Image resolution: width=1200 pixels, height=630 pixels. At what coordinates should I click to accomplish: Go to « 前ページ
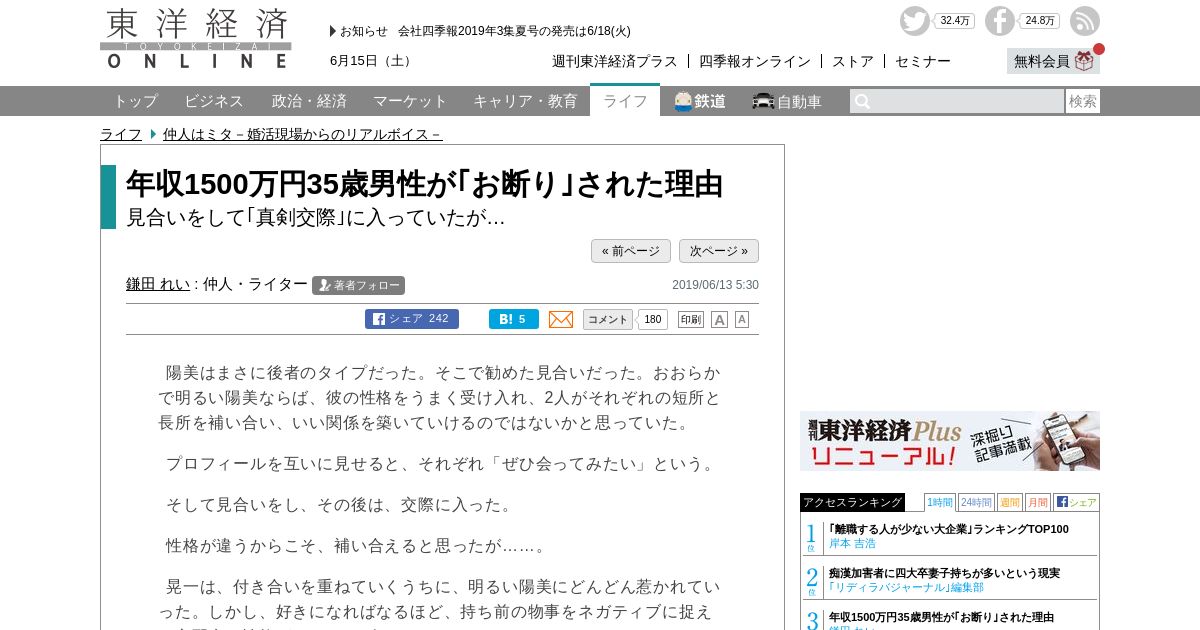coord(631,251)
